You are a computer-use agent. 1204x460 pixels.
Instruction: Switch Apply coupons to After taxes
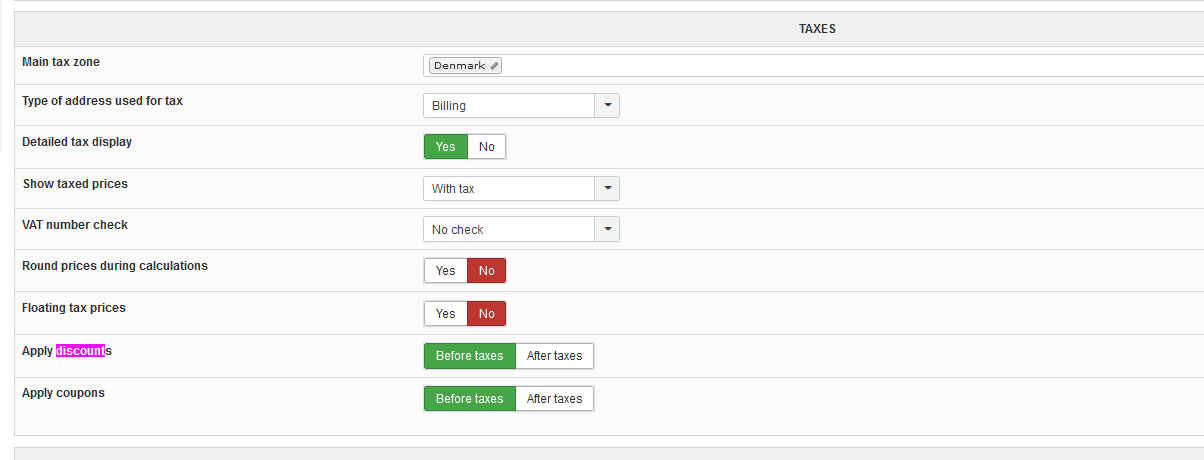(x=554, y=399)
